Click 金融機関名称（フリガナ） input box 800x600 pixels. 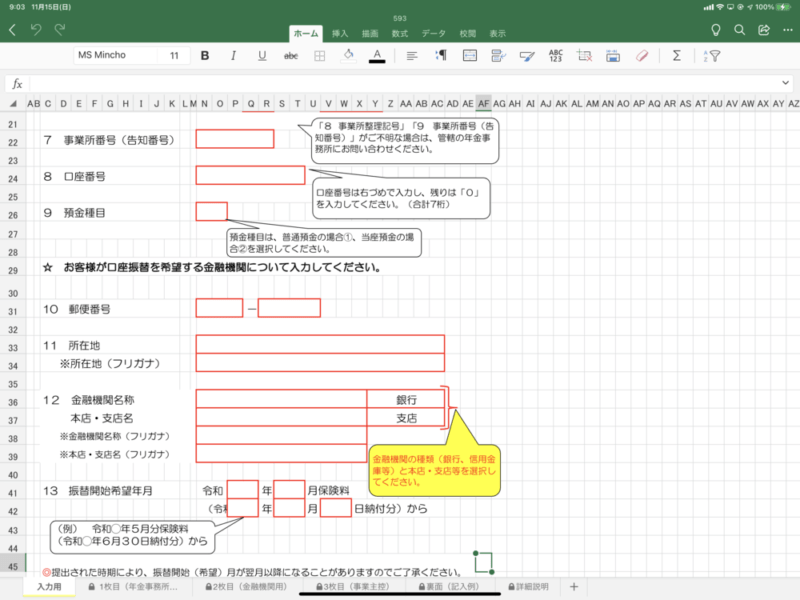click(281, 435)
